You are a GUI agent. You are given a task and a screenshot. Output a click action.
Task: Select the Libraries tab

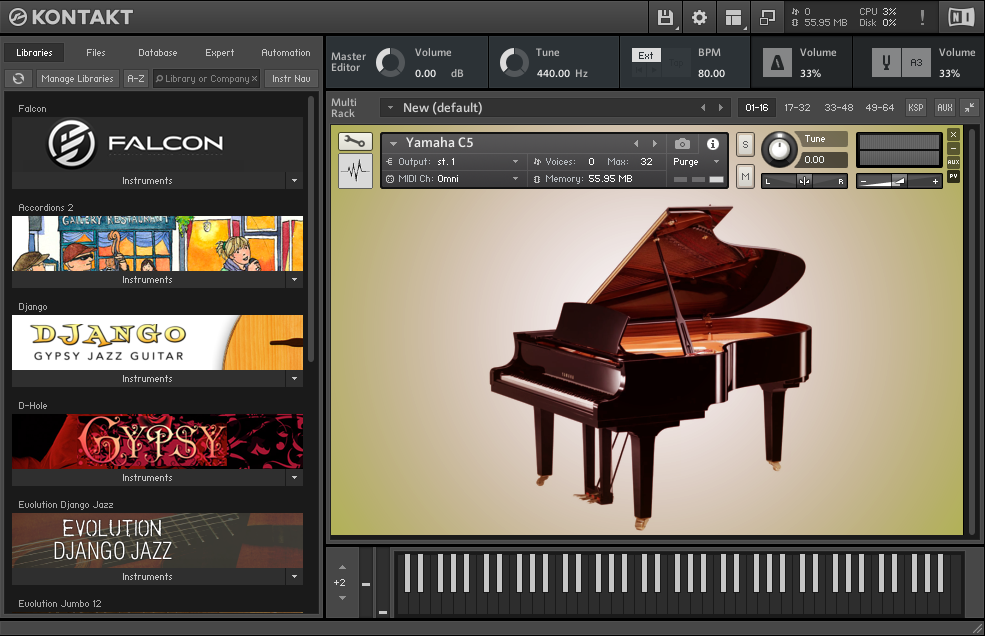pyautogui.click(x=34, y=53)
